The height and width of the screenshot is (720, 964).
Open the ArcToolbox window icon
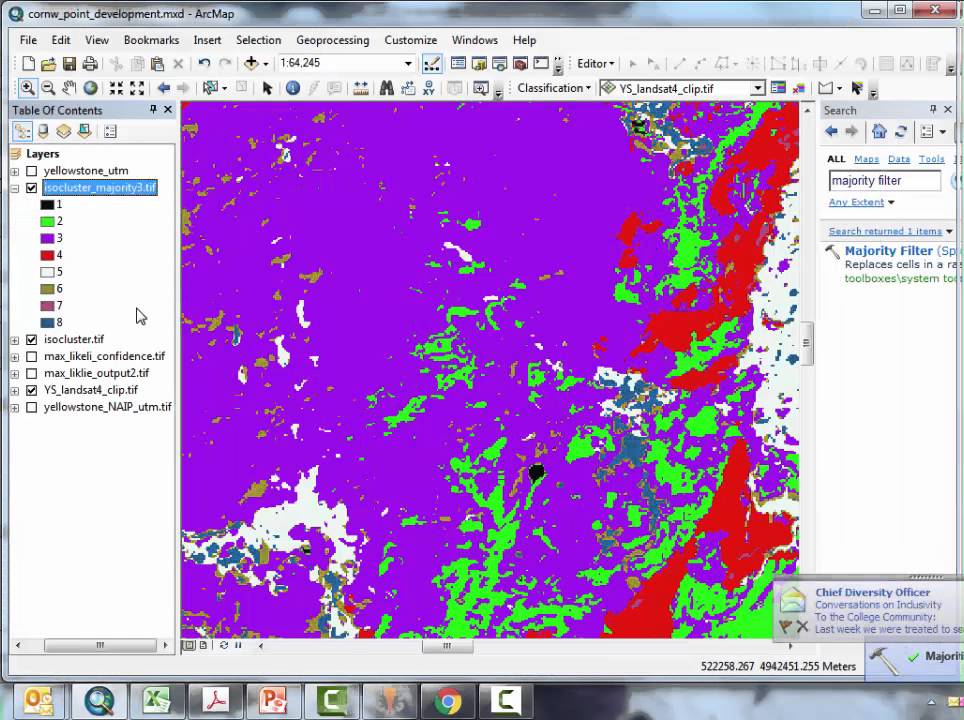point(520,63)
